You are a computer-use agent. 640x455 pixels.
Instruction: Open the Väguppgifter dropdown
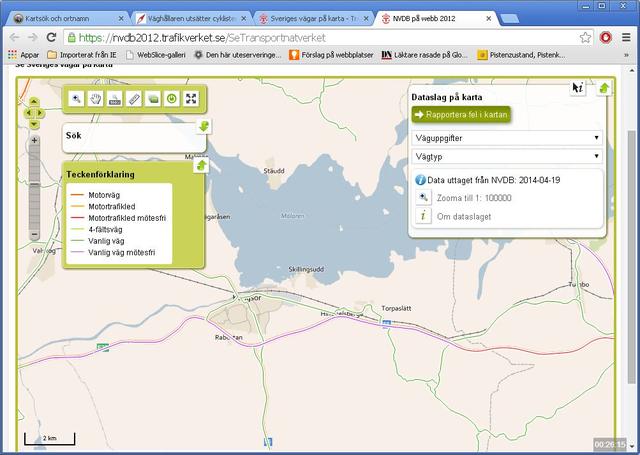pos(506,137)
